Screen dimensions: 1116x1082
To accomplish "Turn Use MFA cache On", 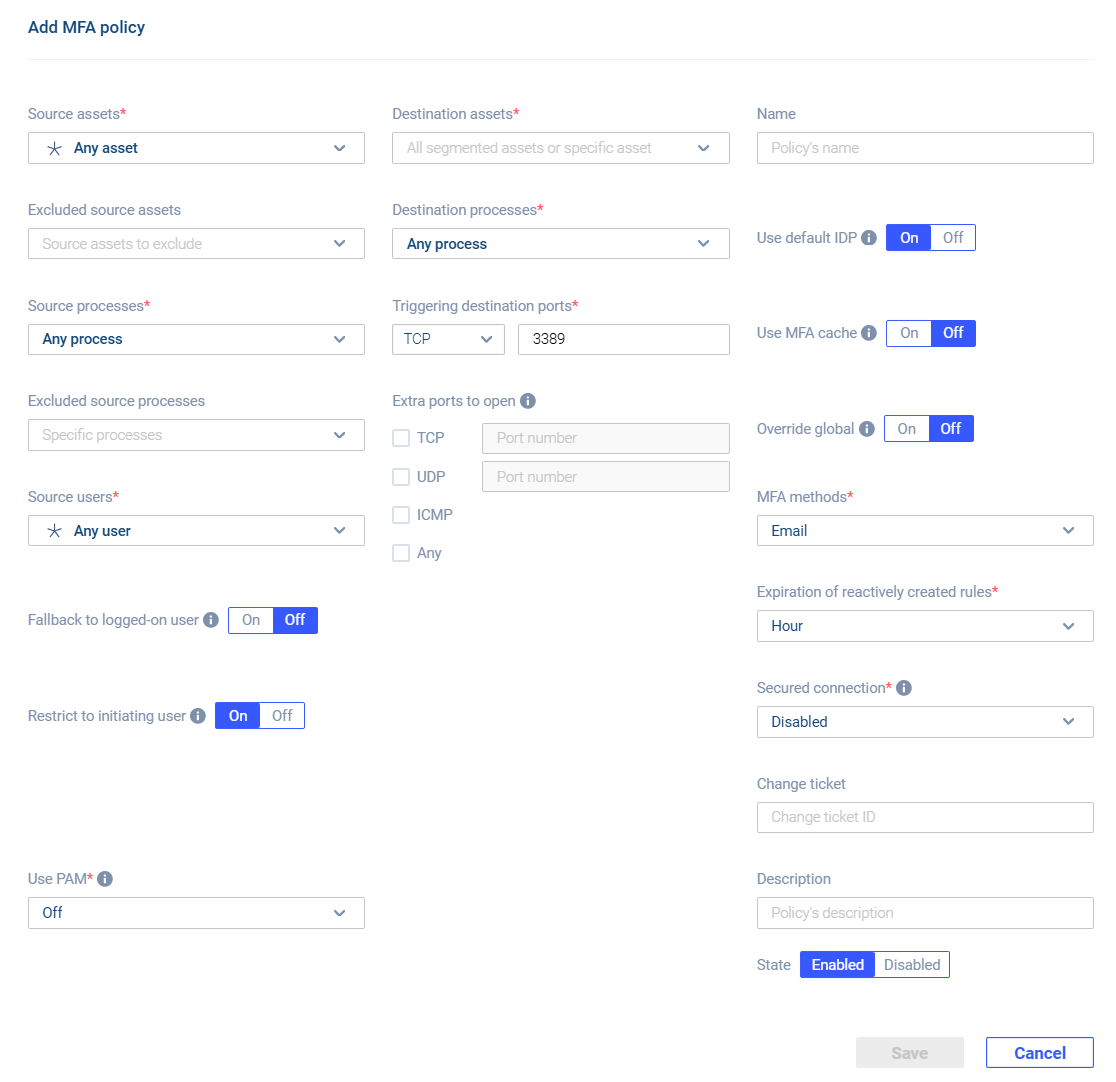I will [x=909, y=333].
